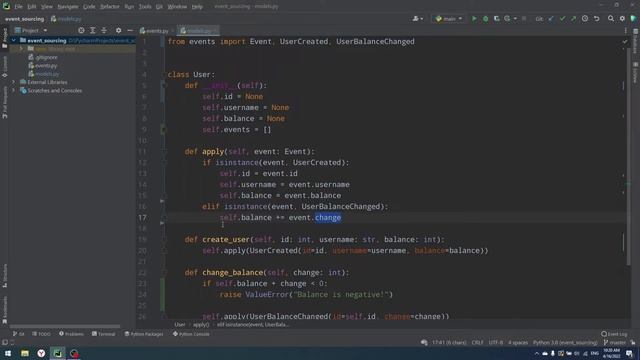Open the Terminal tool window
The width and height of the screenshot is (640, 360).
(x=103, y=334)
